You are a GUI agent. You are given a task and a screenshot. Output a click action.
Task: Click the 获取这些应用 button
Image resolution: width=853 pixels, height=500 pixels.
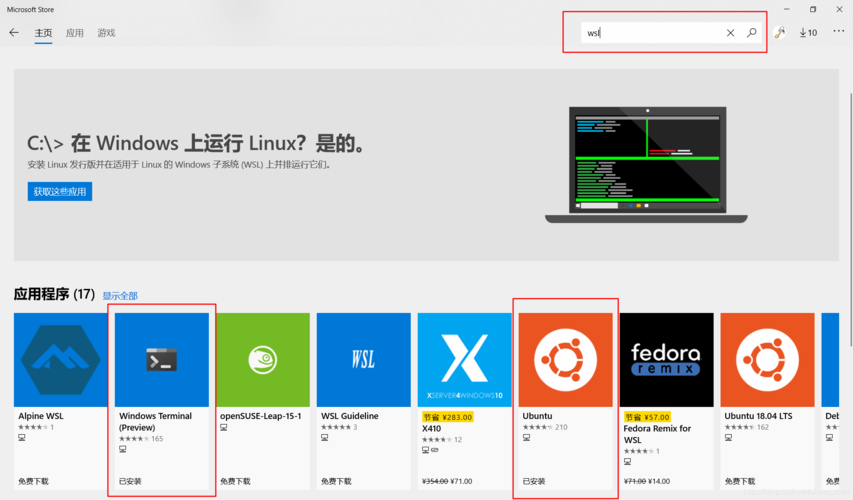pyautogui.click(x=60, y=192)
